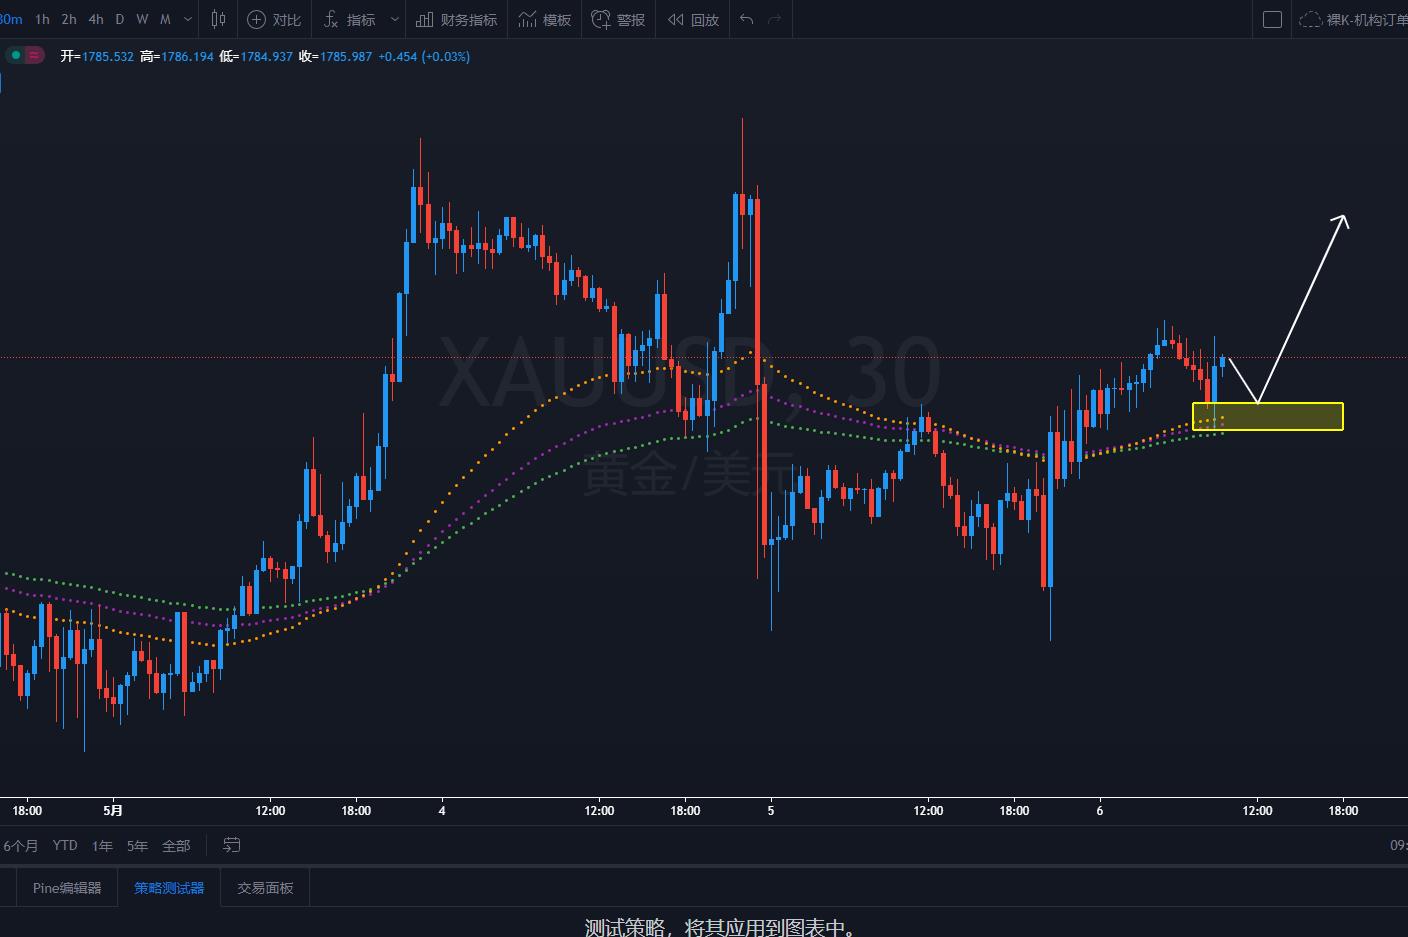Expand the timeframe interval dropdown arrow
This screenshot has width=1408, height=937.
click(188, 19)
